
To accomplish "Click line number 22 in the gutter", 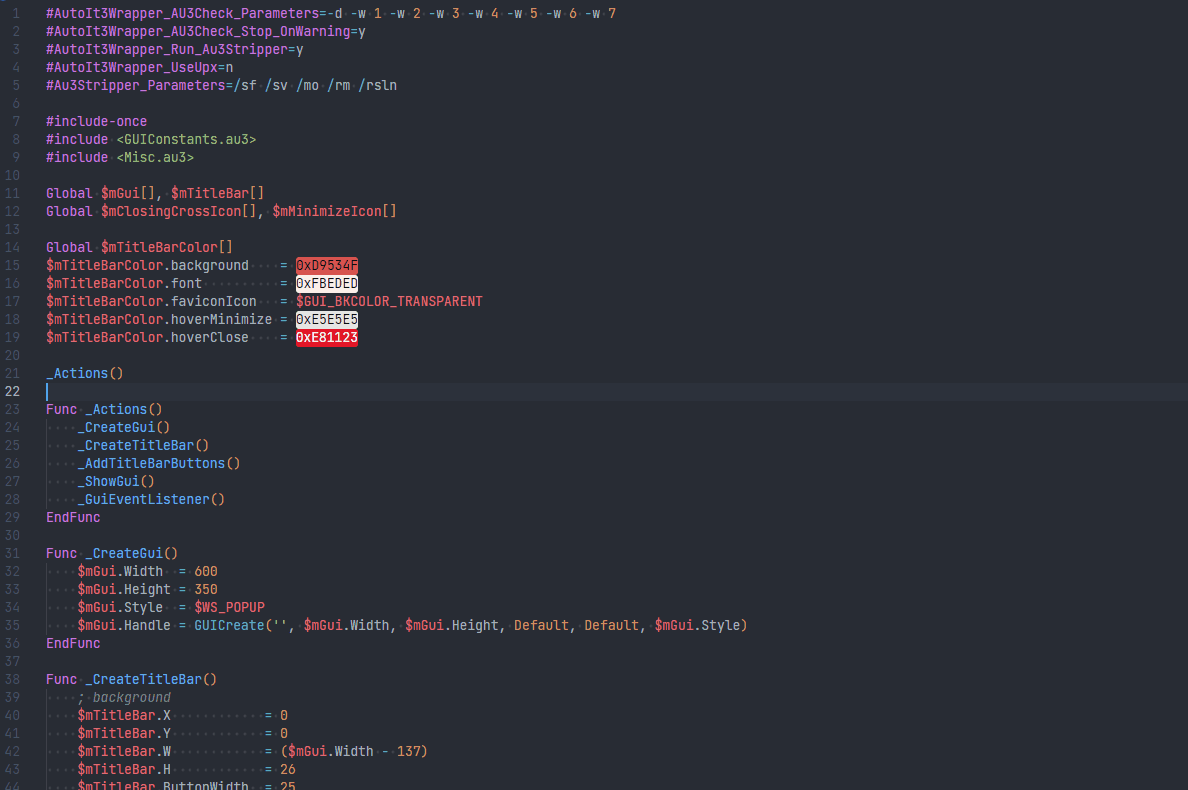I will pos(13,391).
